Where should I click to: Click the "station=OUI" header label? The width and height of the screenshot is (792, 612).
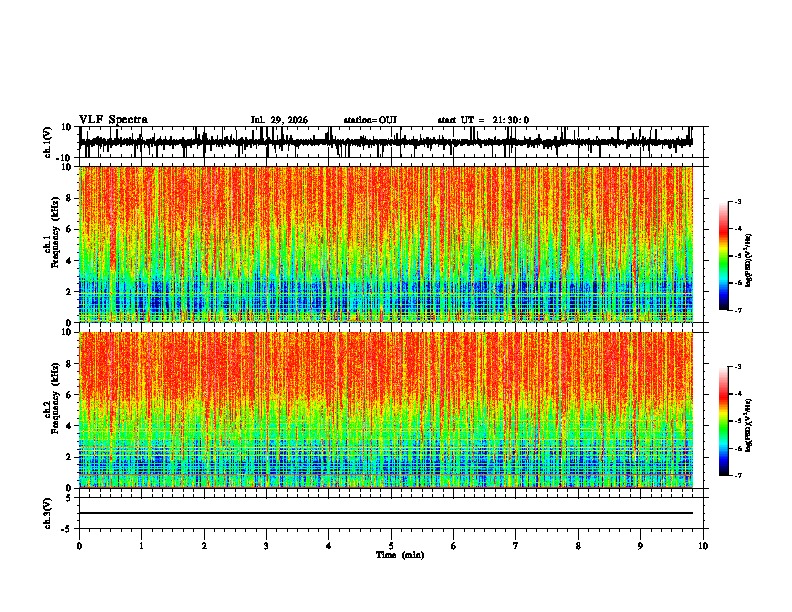(x=370, y=120)
